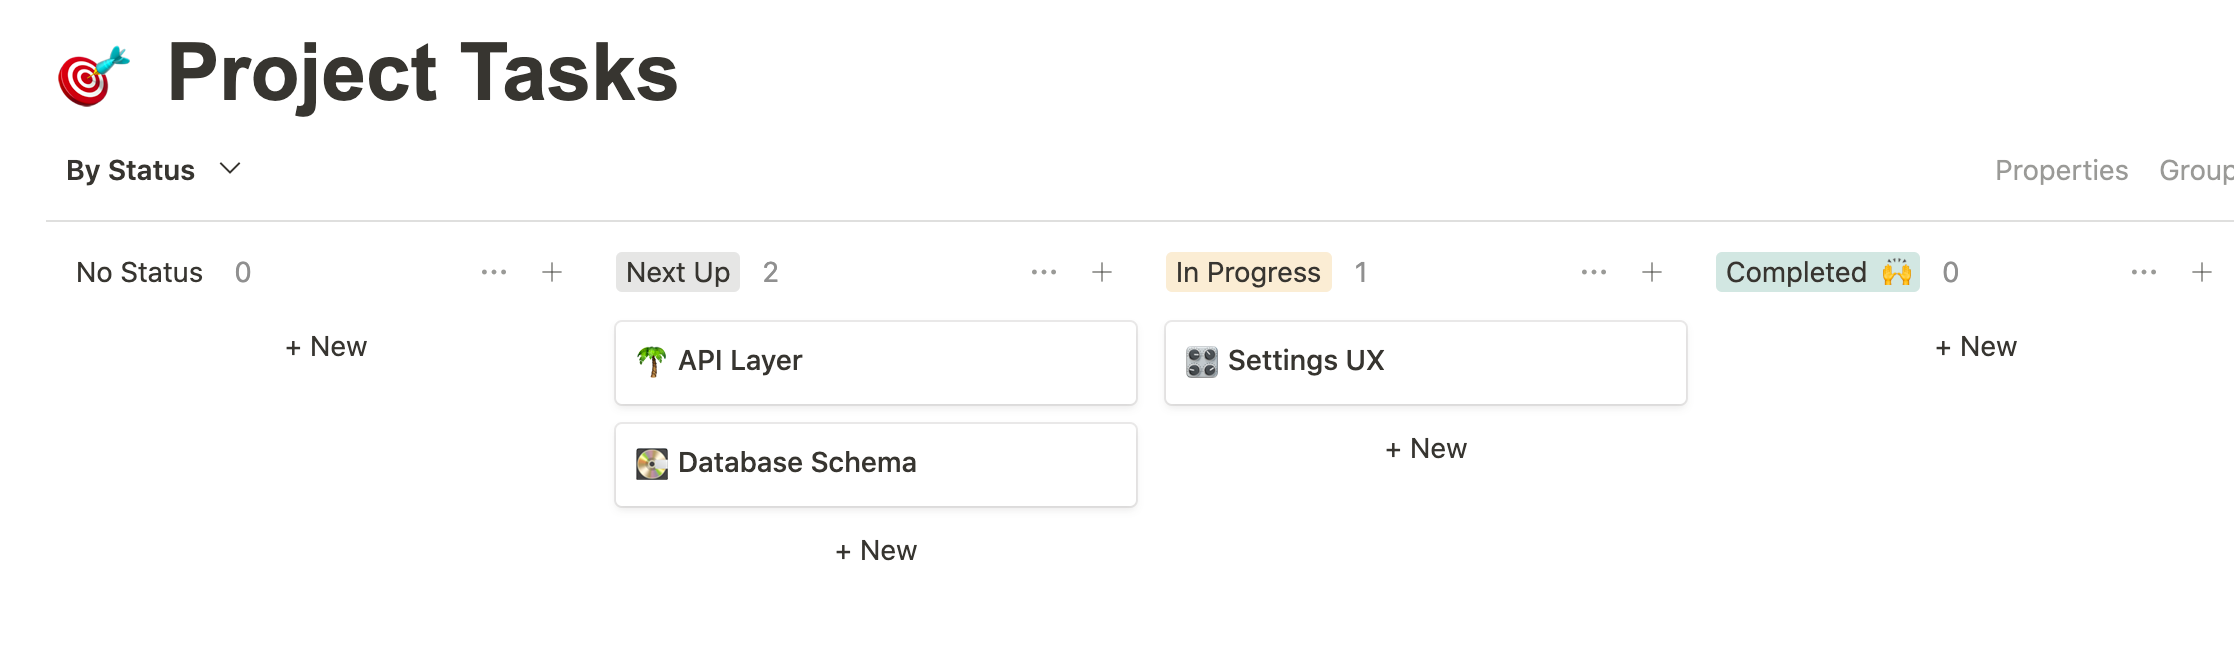
Task: Click the dart target page icon
Action: (93, 75)
